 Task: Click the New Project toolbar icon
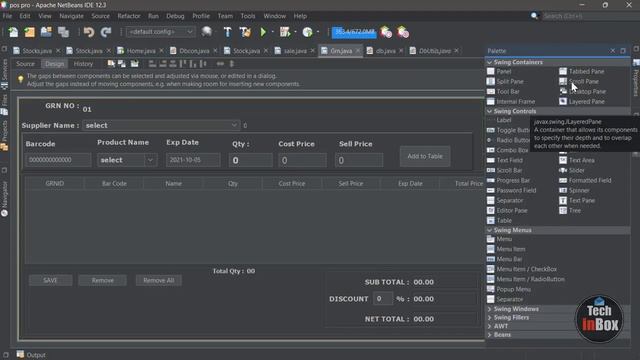[x=29, y=32]
